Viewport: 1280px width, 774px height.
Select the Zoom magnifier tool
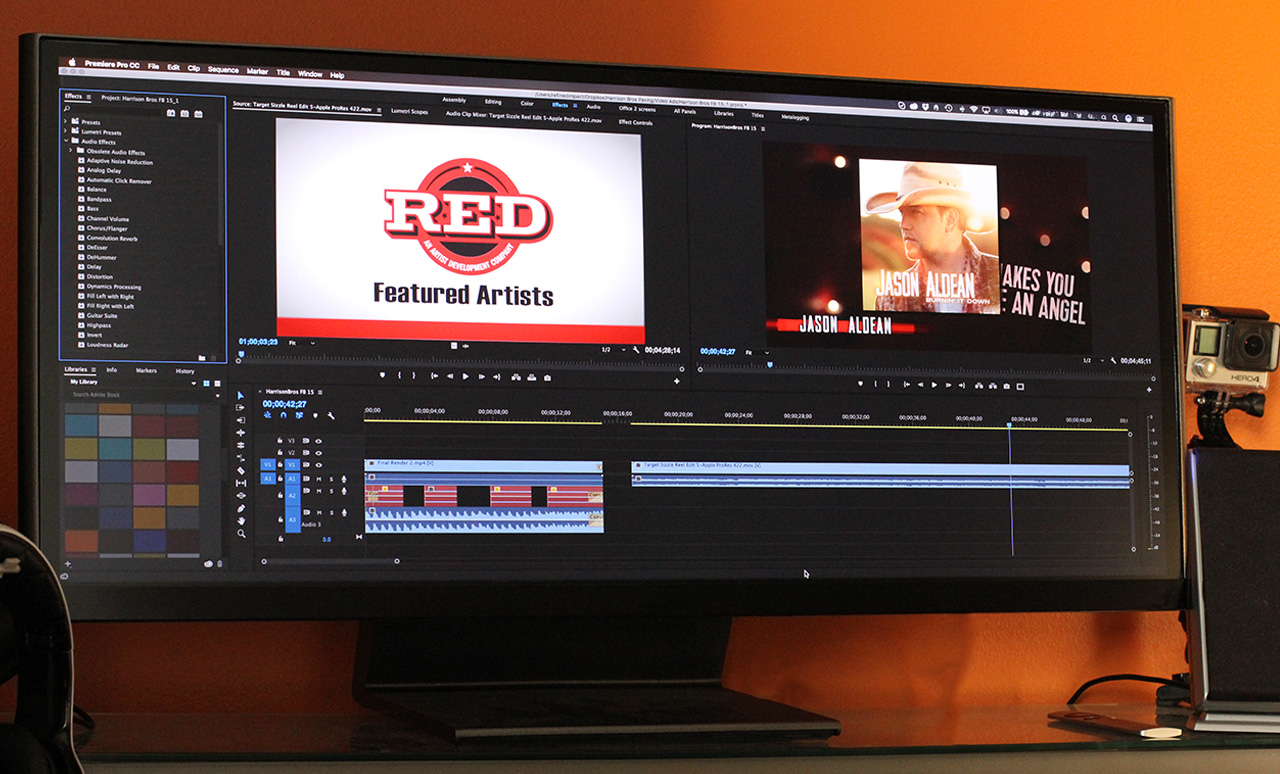point(240,534)
